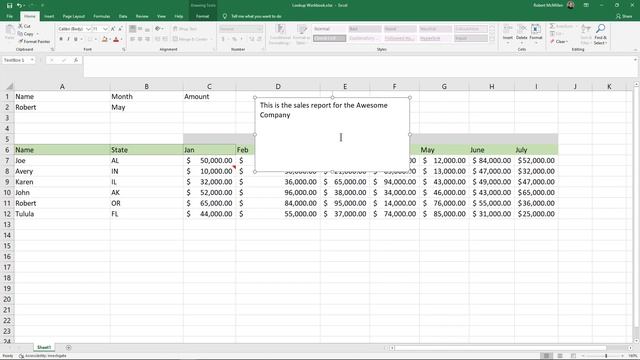Select the Format Painter brush

(x=20, y=41)
